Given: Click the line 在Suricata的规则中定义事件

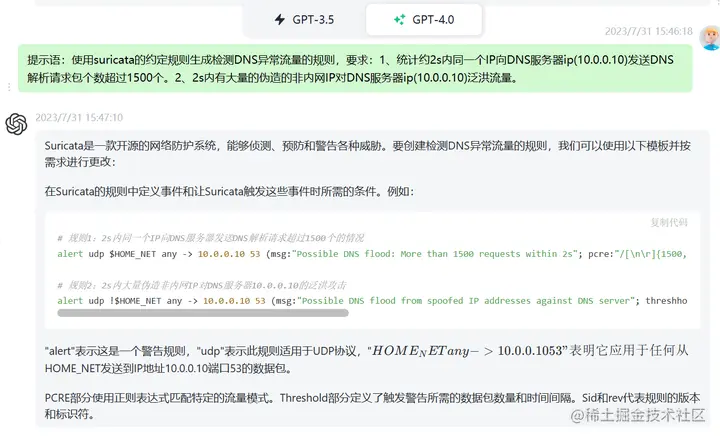Looking at the screenshot, I should coord(229,191).
